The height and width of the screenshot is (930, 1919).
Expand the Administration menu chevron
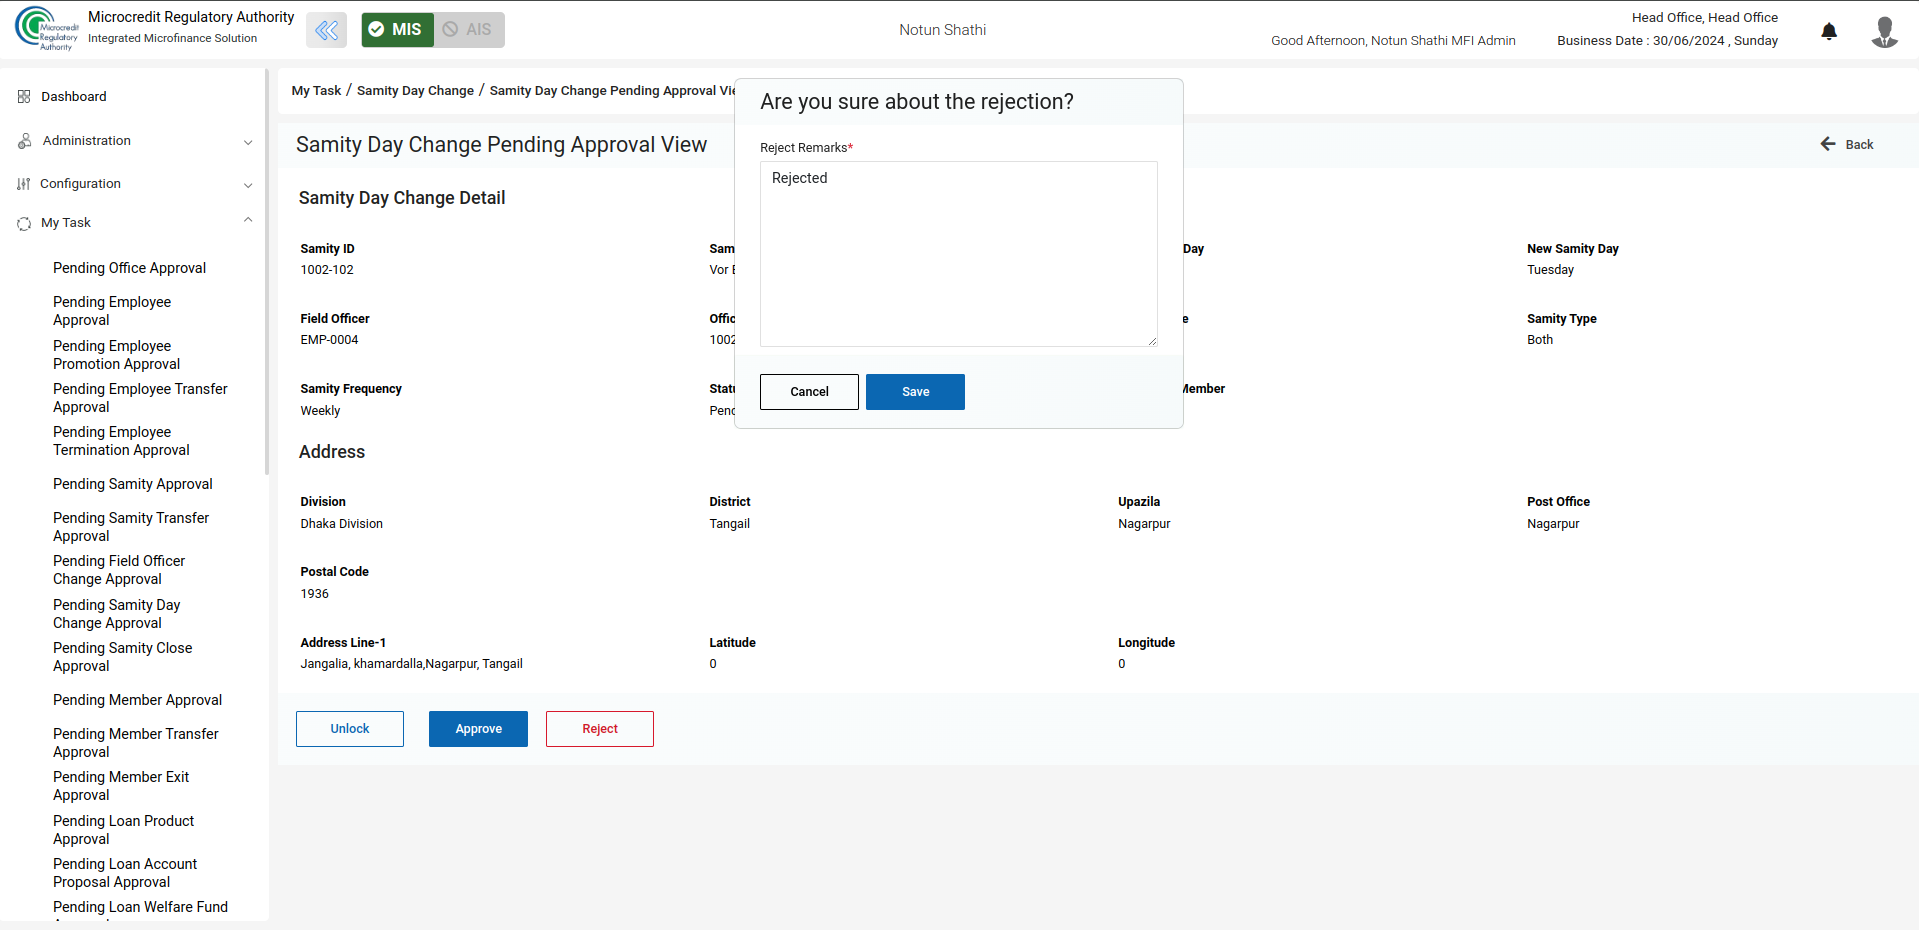(x=248, y=142)
